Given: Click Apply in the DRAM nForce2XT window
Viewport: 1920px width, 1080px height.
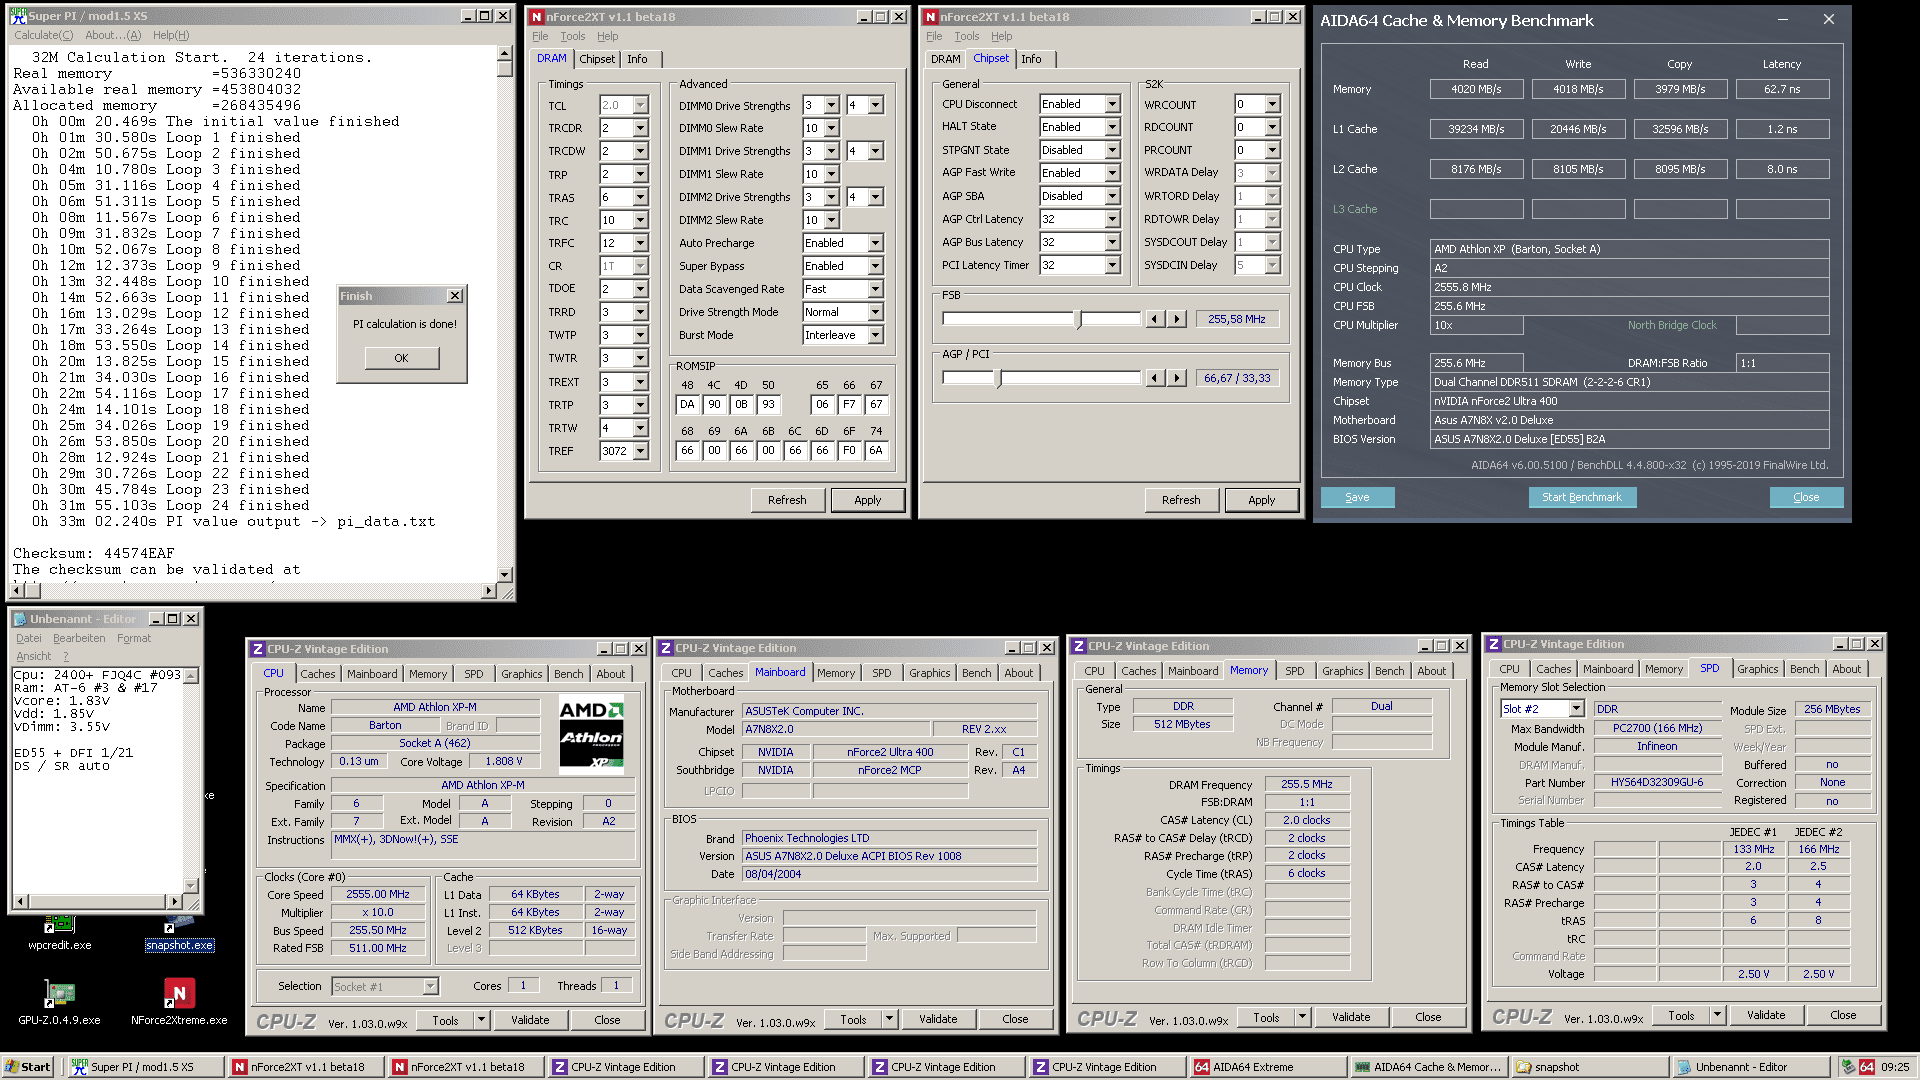Looking at the screenshot, I should (x=868, y=500).
